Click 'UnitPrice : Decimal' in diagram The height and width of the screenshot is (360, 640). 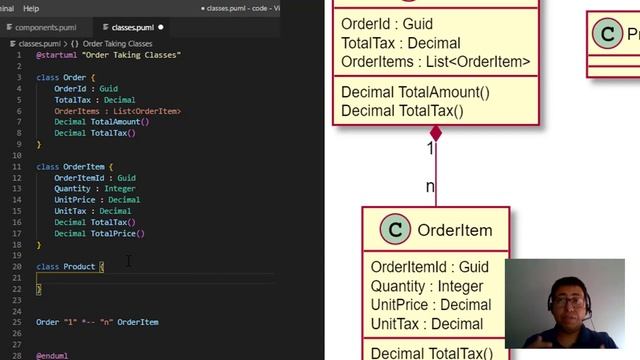[431, 305]
